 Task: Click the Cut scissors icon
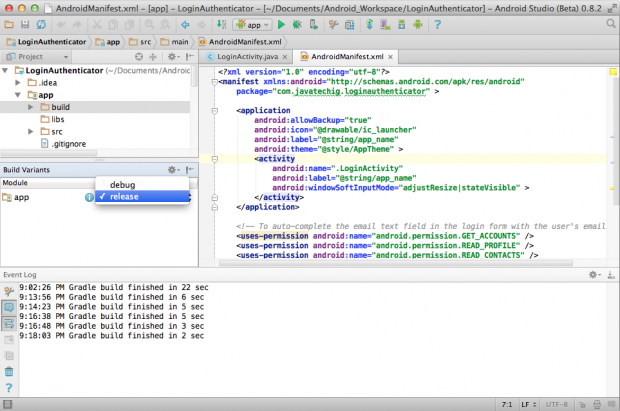point(97,25)
